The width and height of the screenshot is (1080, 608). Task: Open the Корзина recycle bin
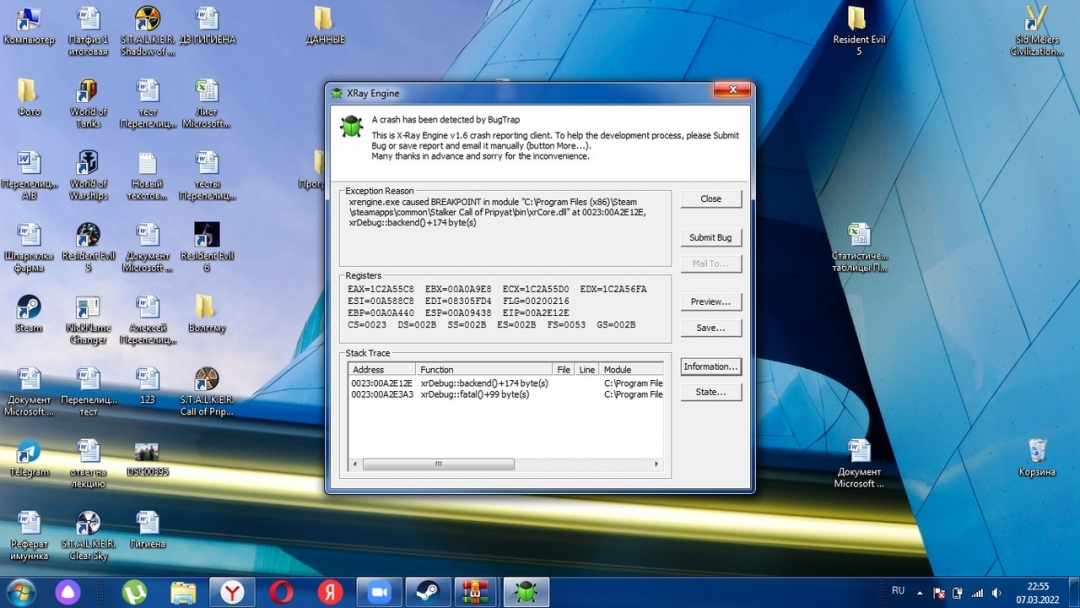tap(1037, 458)
